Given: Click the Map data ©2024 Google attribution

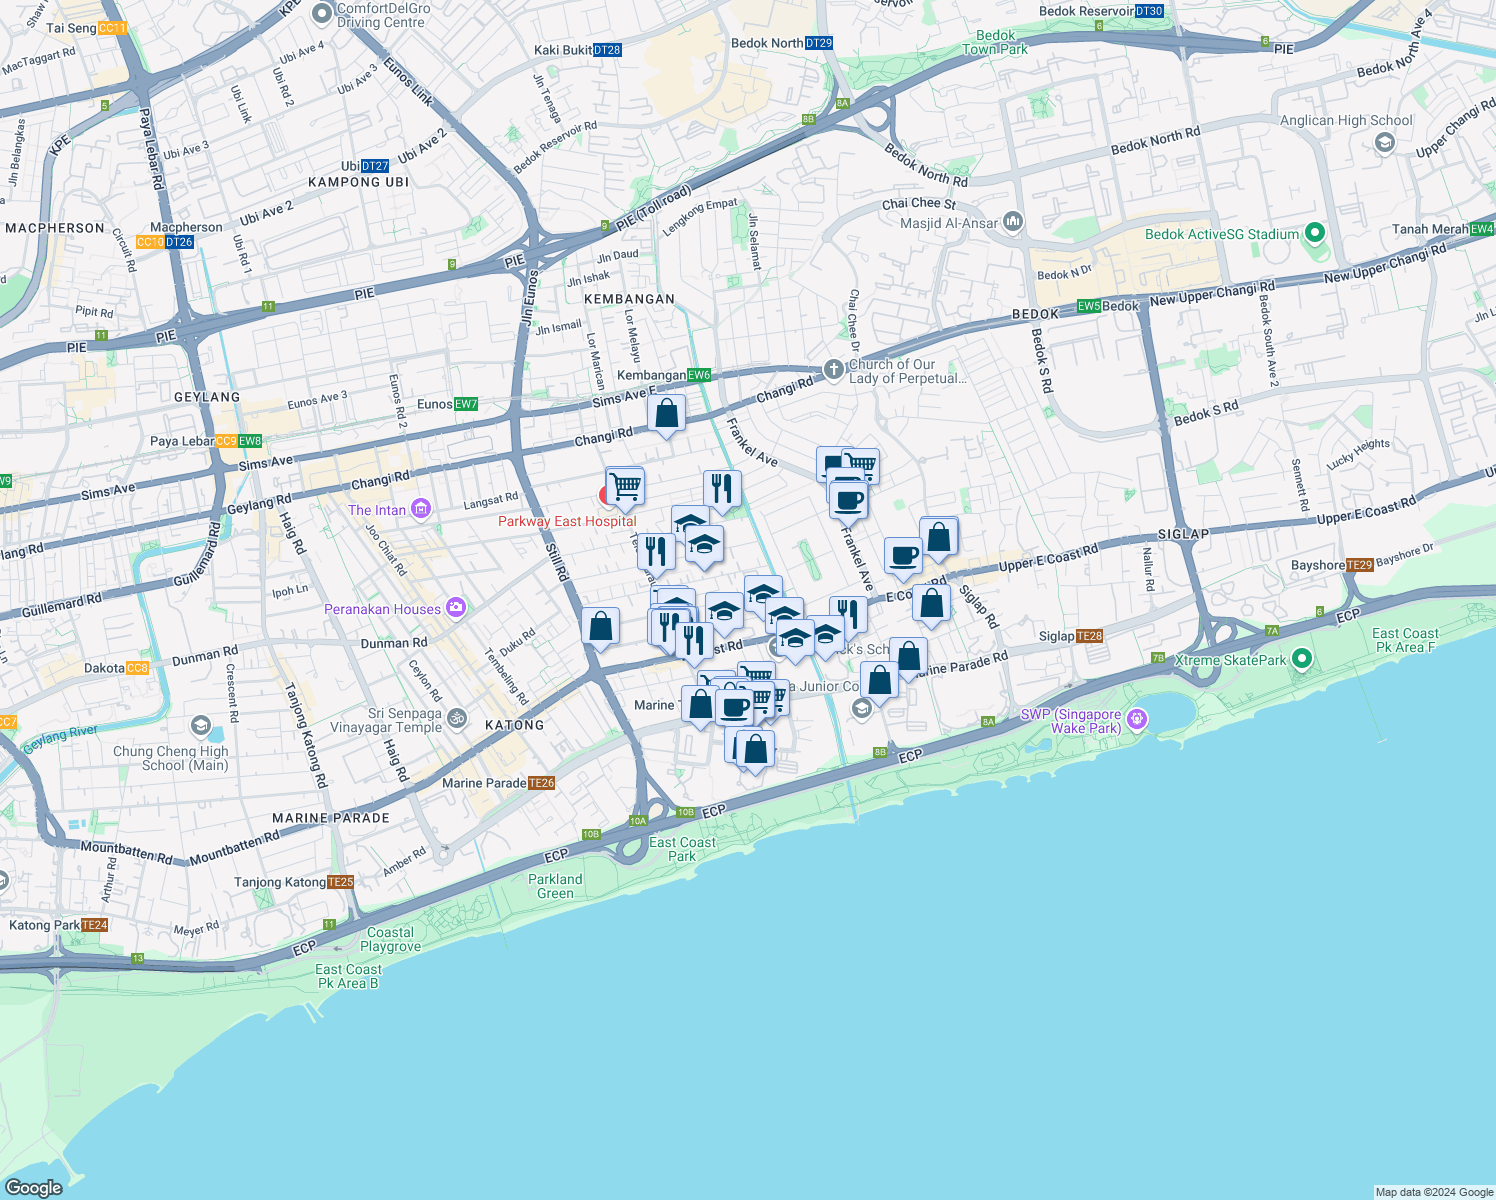Looking at the screenshot, I should [1434, 1192].
